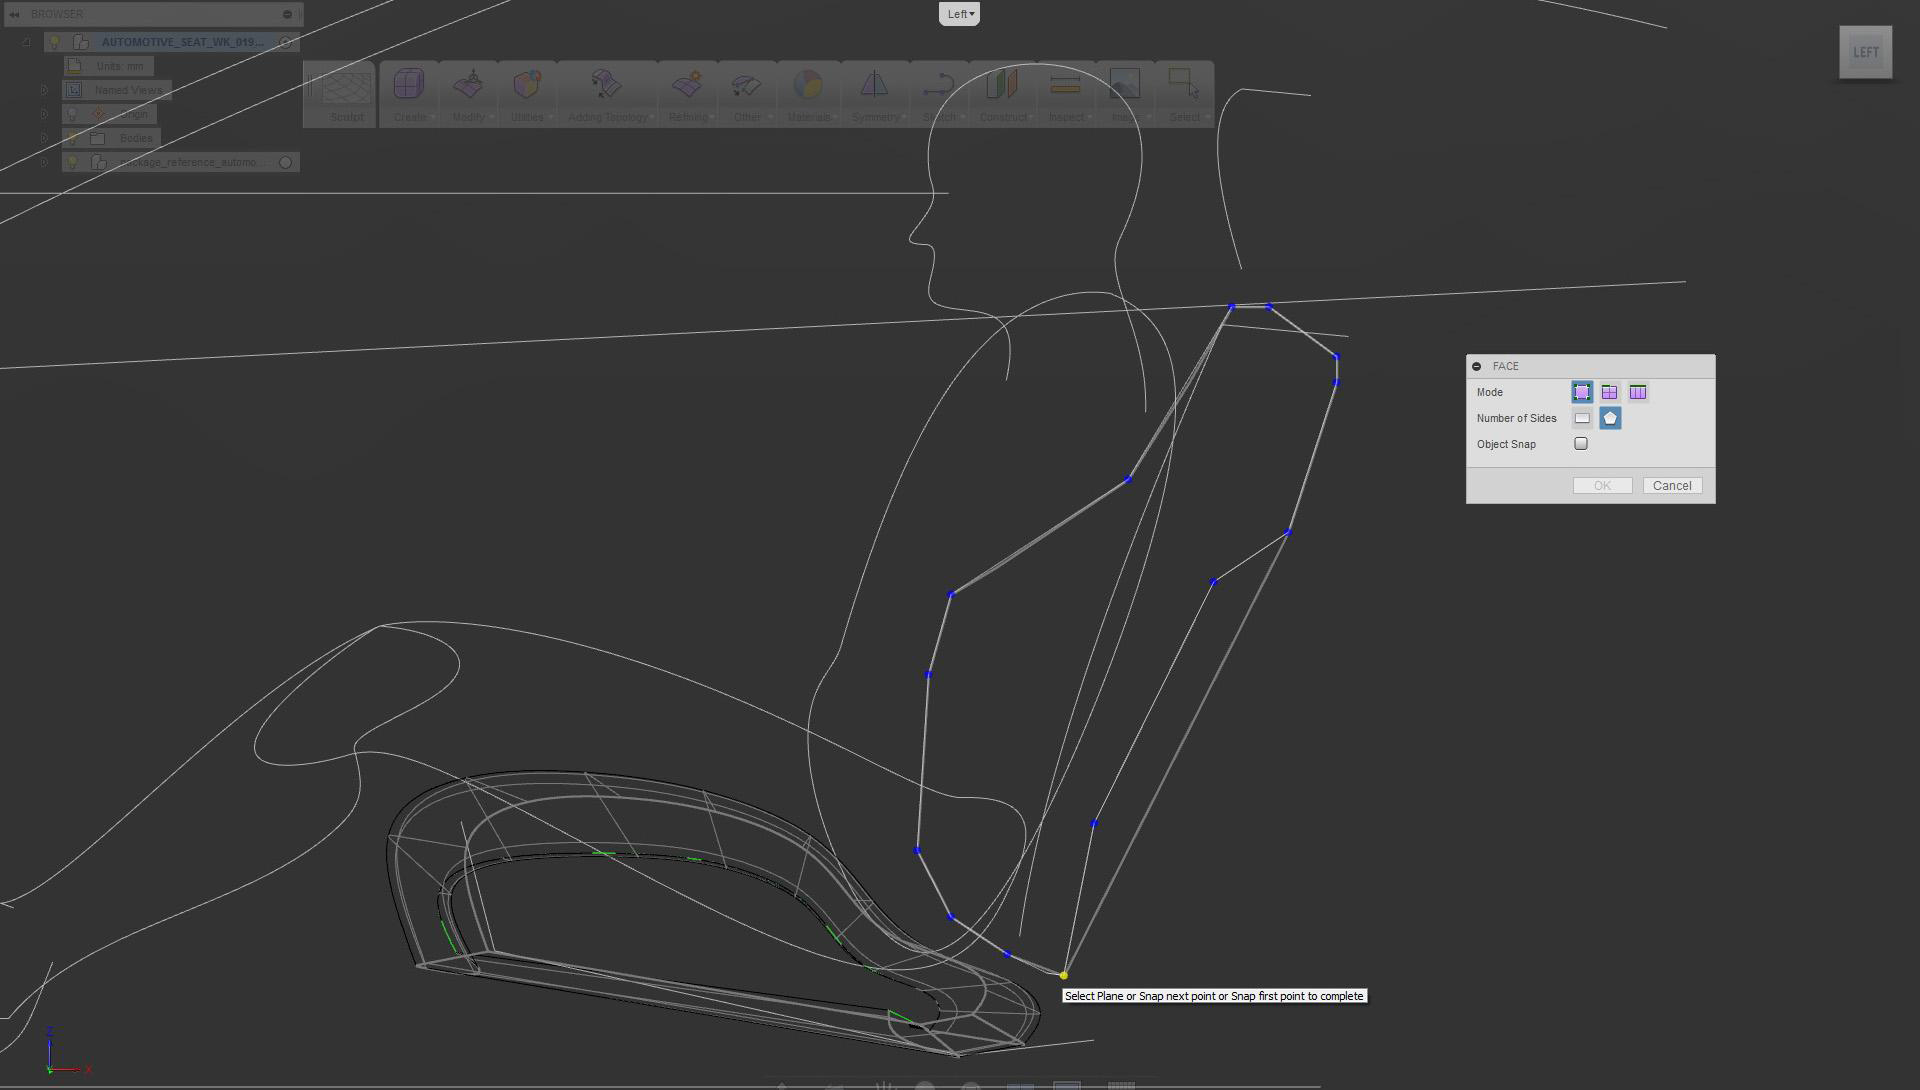This screenshot has height=1090, width=1920.
Task: Expand the Named Views tree node
Action: 44,90
